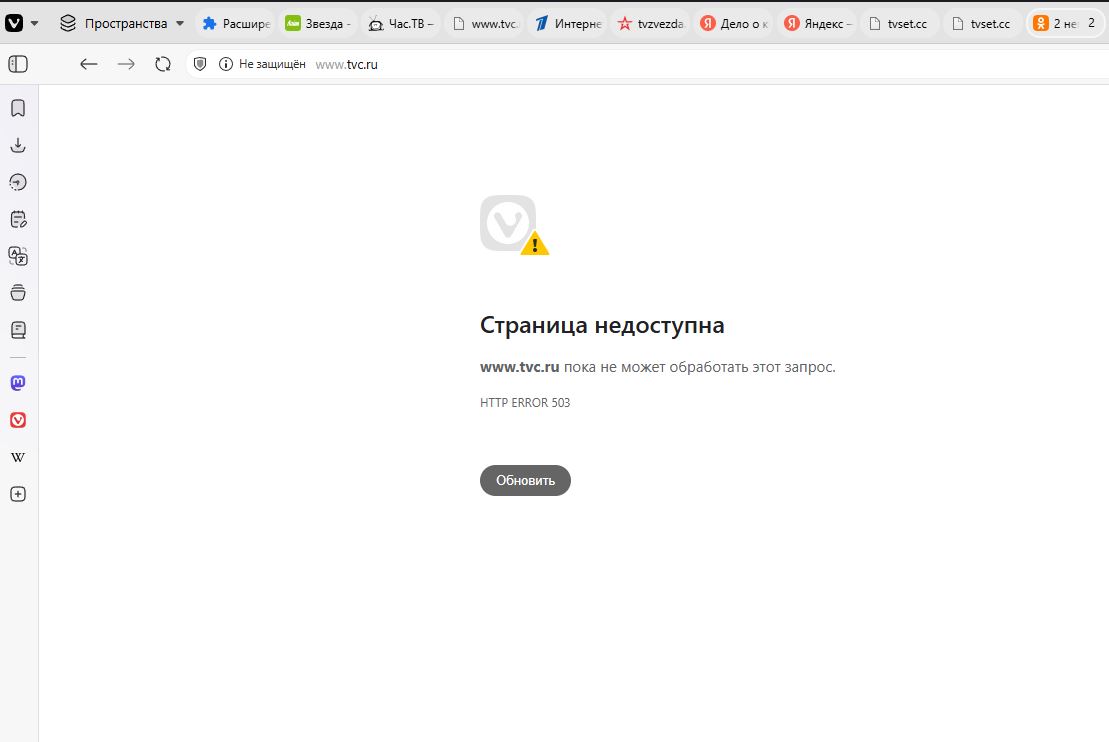This screenshot has height=742, width=1109.
Task: Click the HTTP ERROR 503 text
Action: coord(525,402)
